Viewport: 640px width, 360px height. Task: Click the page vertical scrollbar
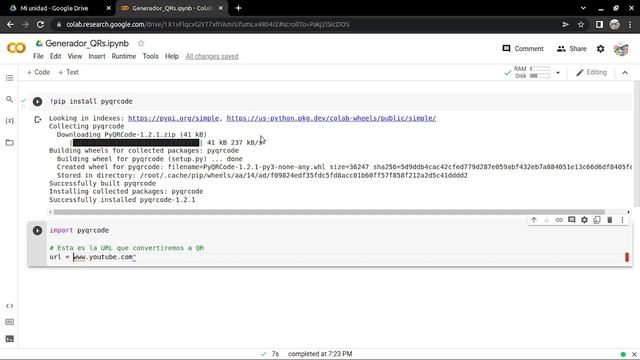click(637, 144)
